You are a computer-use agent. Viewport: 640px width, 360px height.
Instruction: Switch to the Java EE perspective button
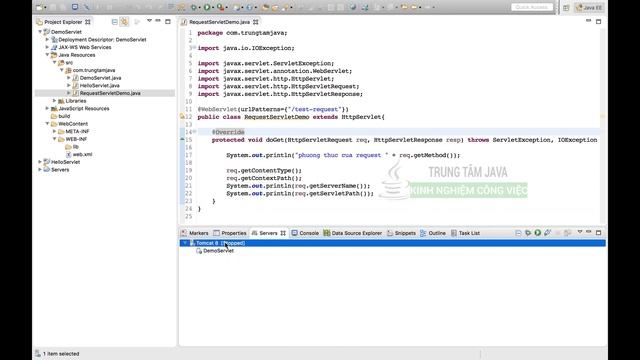(x=589, y=7)
